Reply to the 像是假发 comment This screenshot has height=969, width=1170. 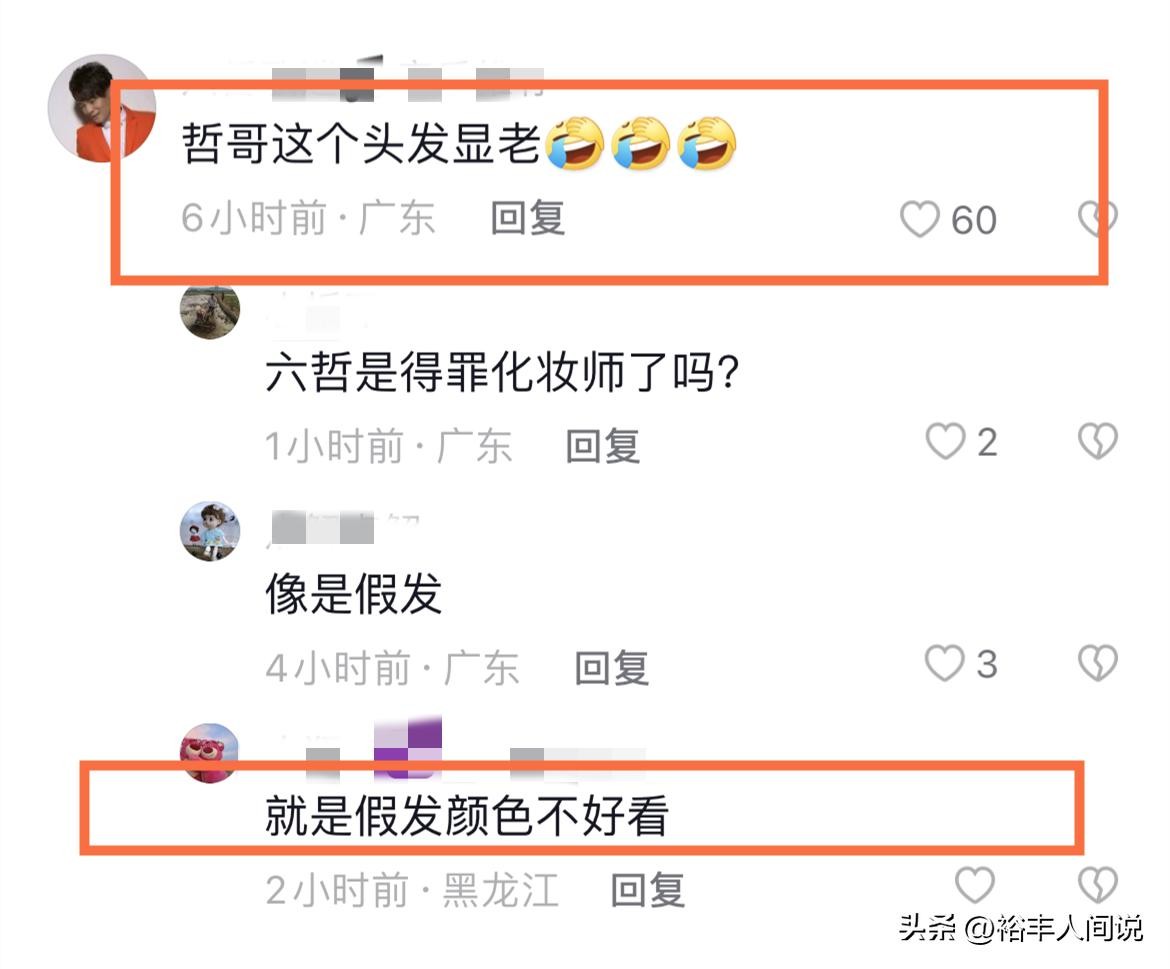(x=612, y=668)
